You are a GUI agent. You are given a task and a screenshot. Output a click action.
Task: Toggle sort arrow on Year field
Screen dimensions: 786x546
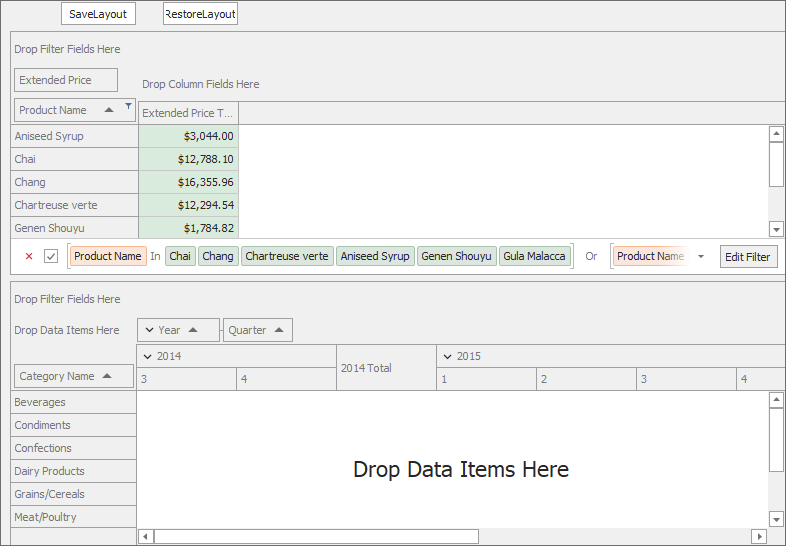193,330
